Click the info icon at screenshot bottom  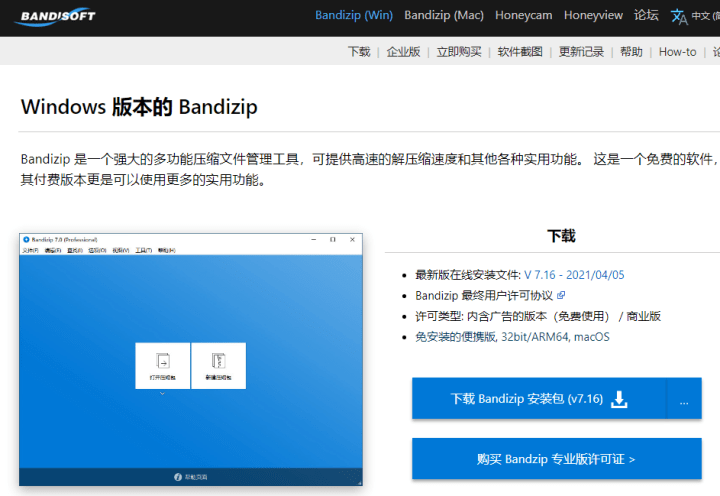[178, 477]
